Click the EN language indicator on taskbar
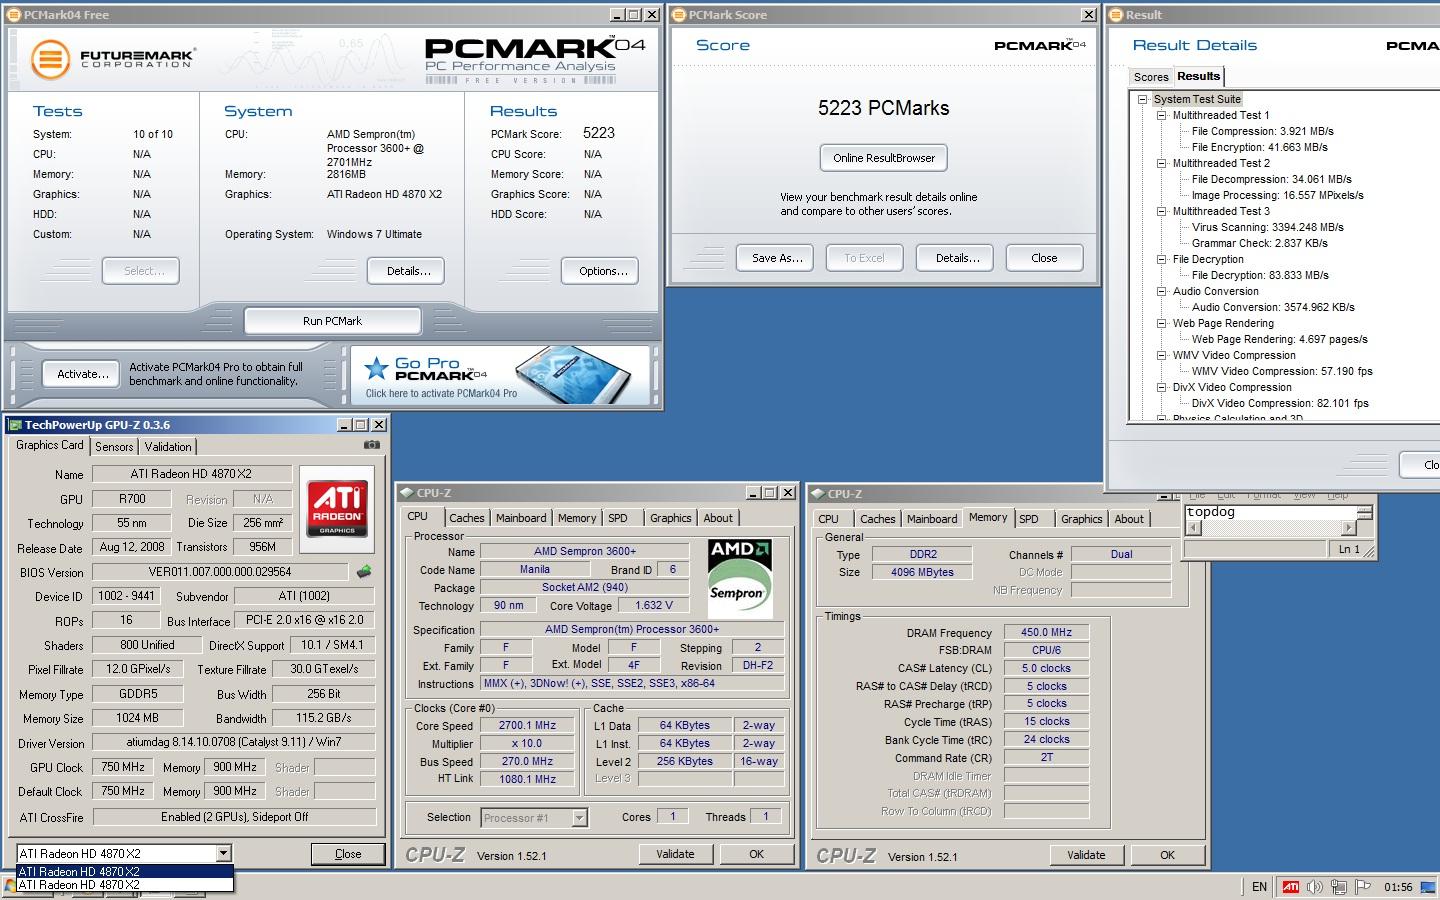This screenshot has width=1440, height=900. click(x=1259, y=887)
